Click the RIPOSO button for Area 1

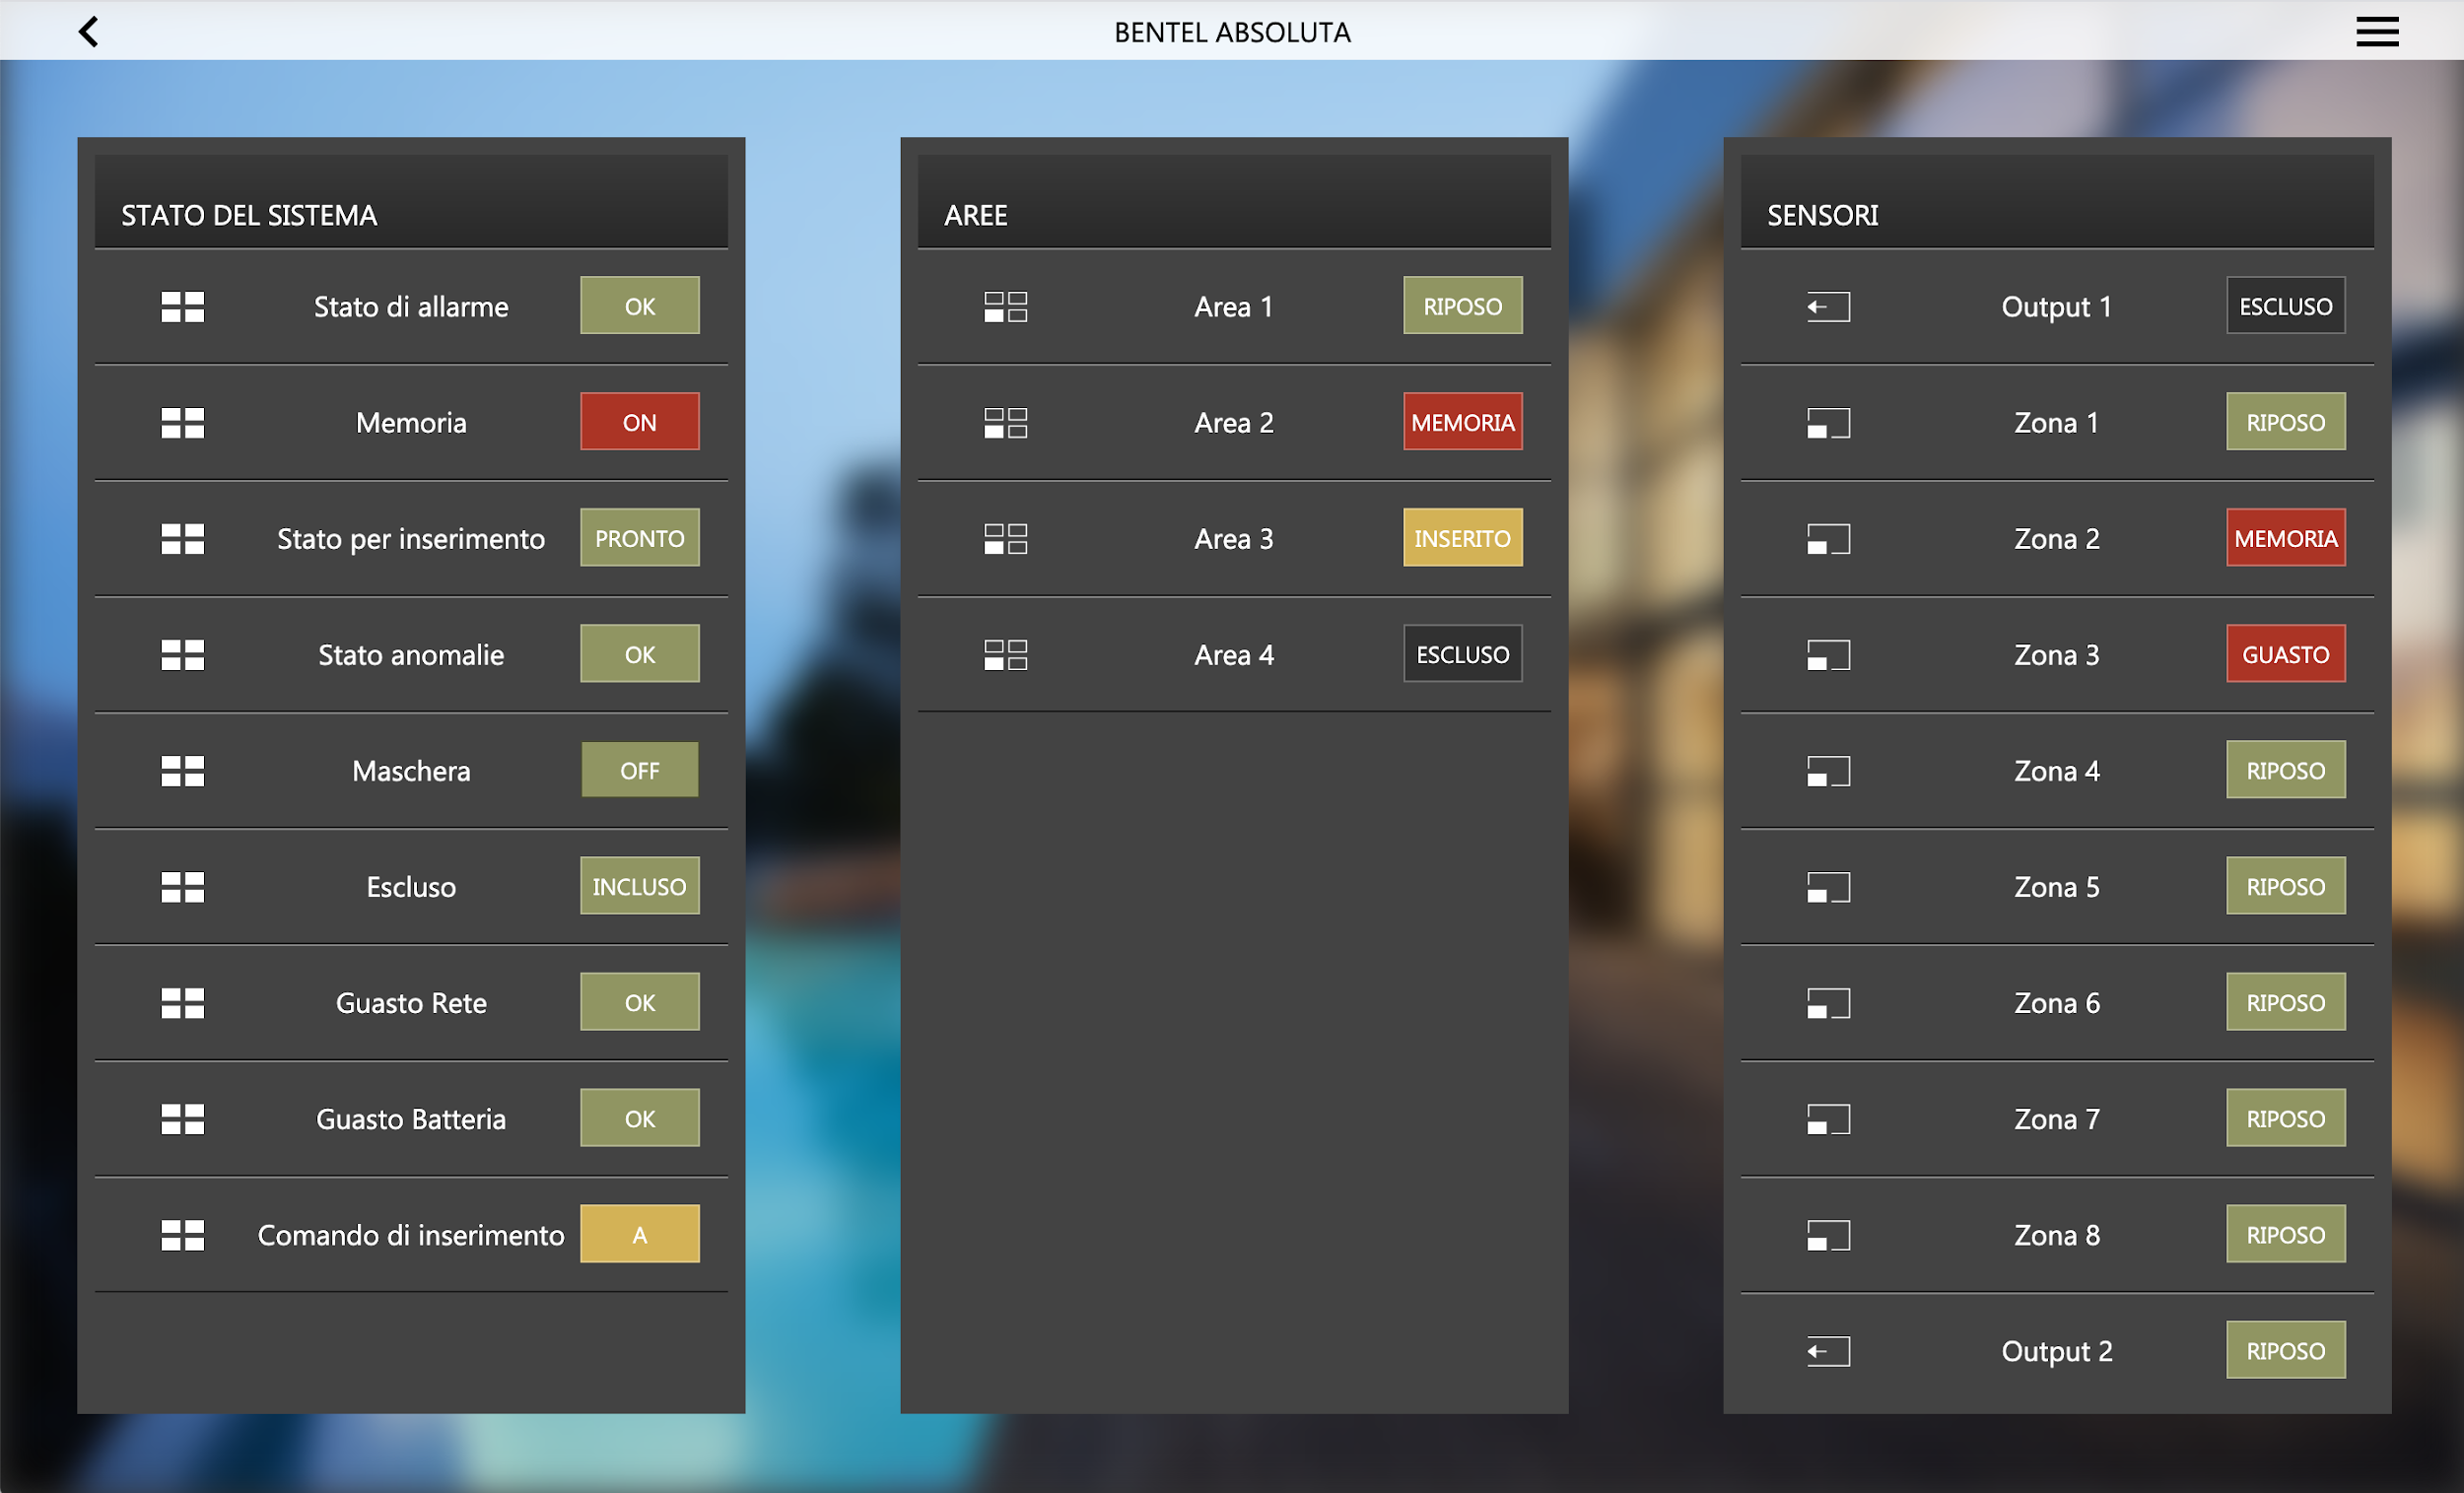[x=1463, y=306]
